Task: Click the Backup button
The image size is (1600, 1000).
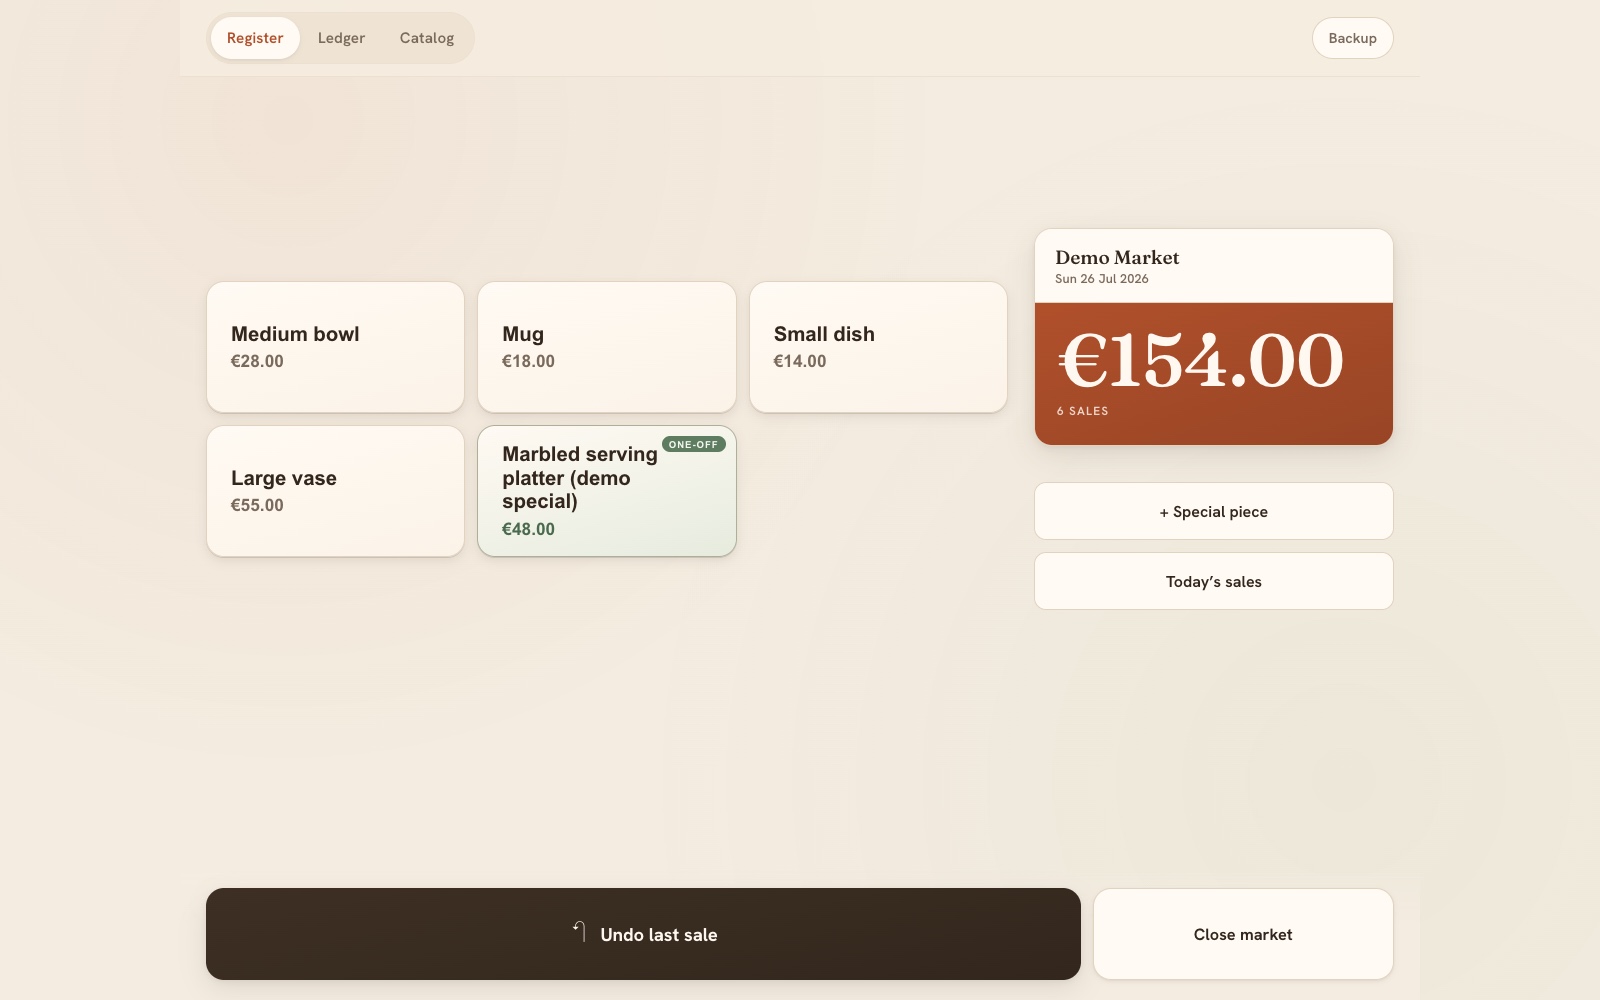Action: pos(1352,38)
